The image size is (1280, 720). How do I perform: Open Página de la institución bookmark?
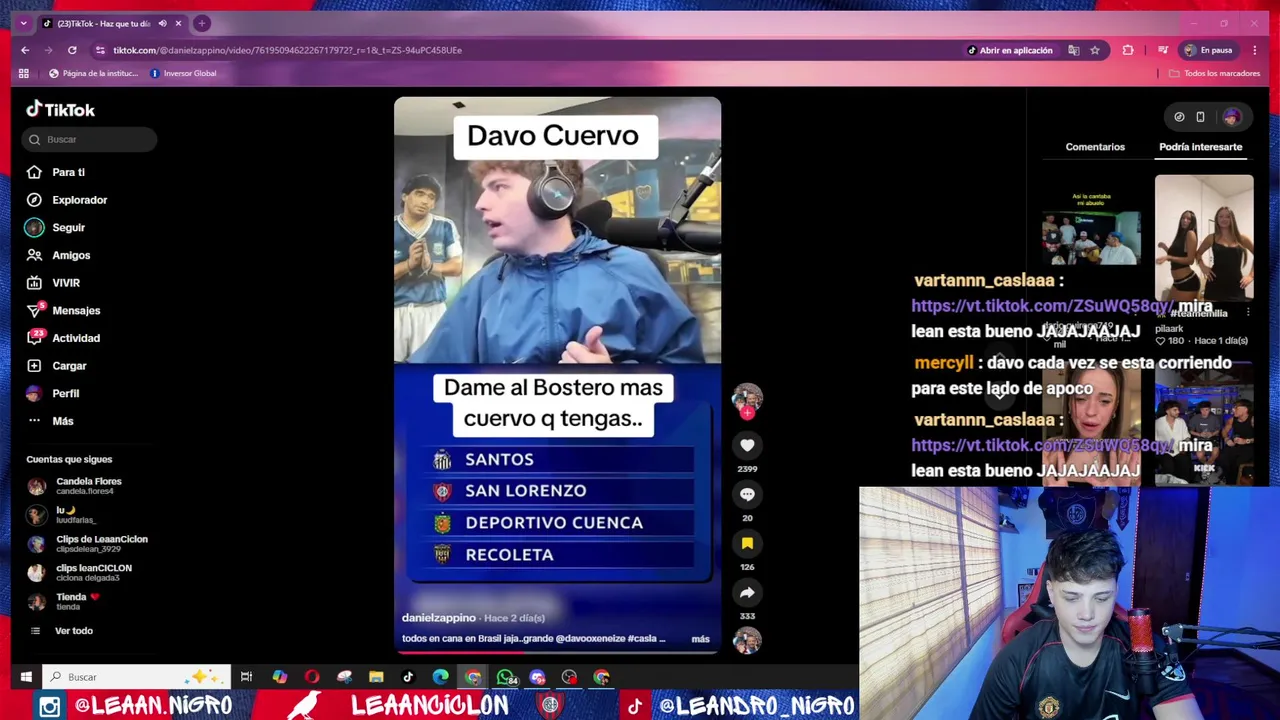click(x=93, y=73)
